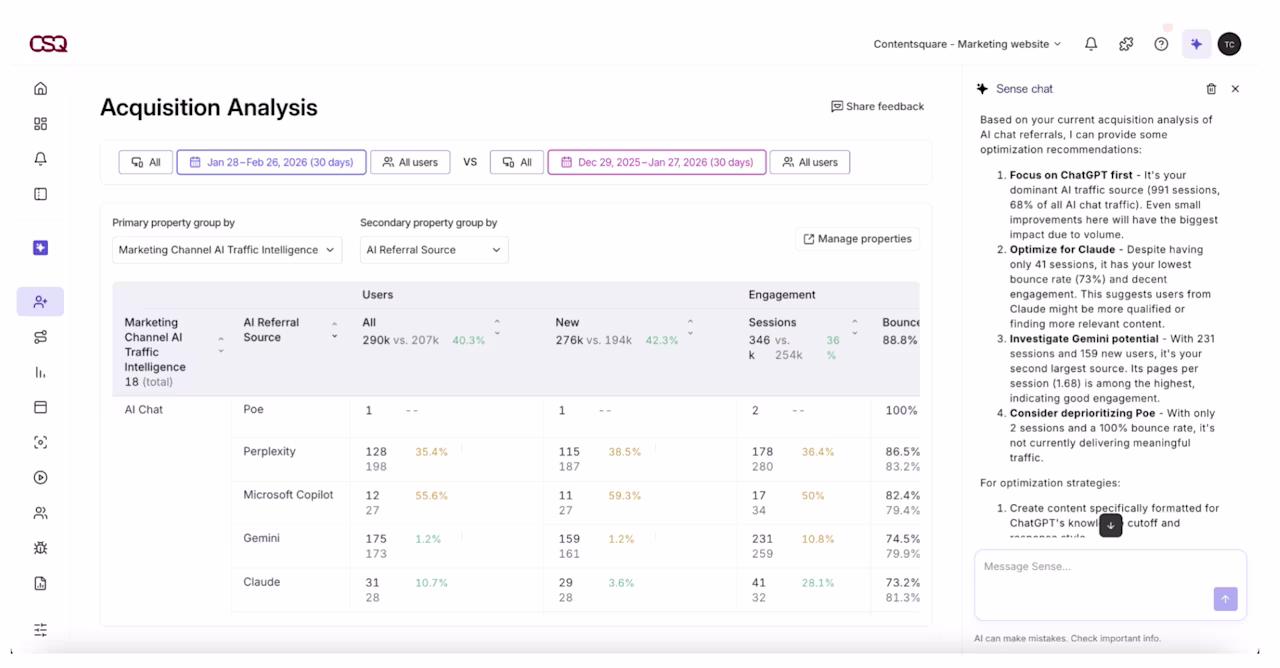Go to Home in the sidebar
Viewport: 1280px width, 668px height.
click(40, 89)
